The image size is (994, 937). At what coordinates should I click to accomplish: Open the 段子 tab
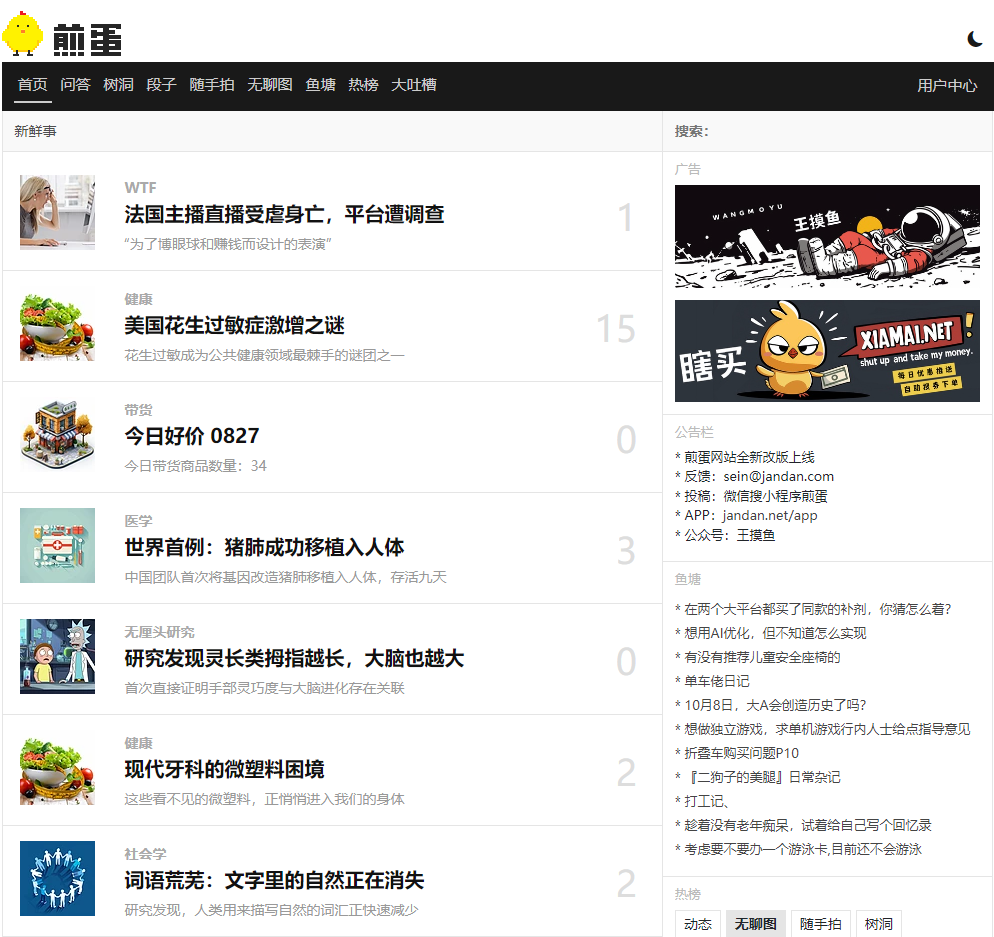point(161,85)
